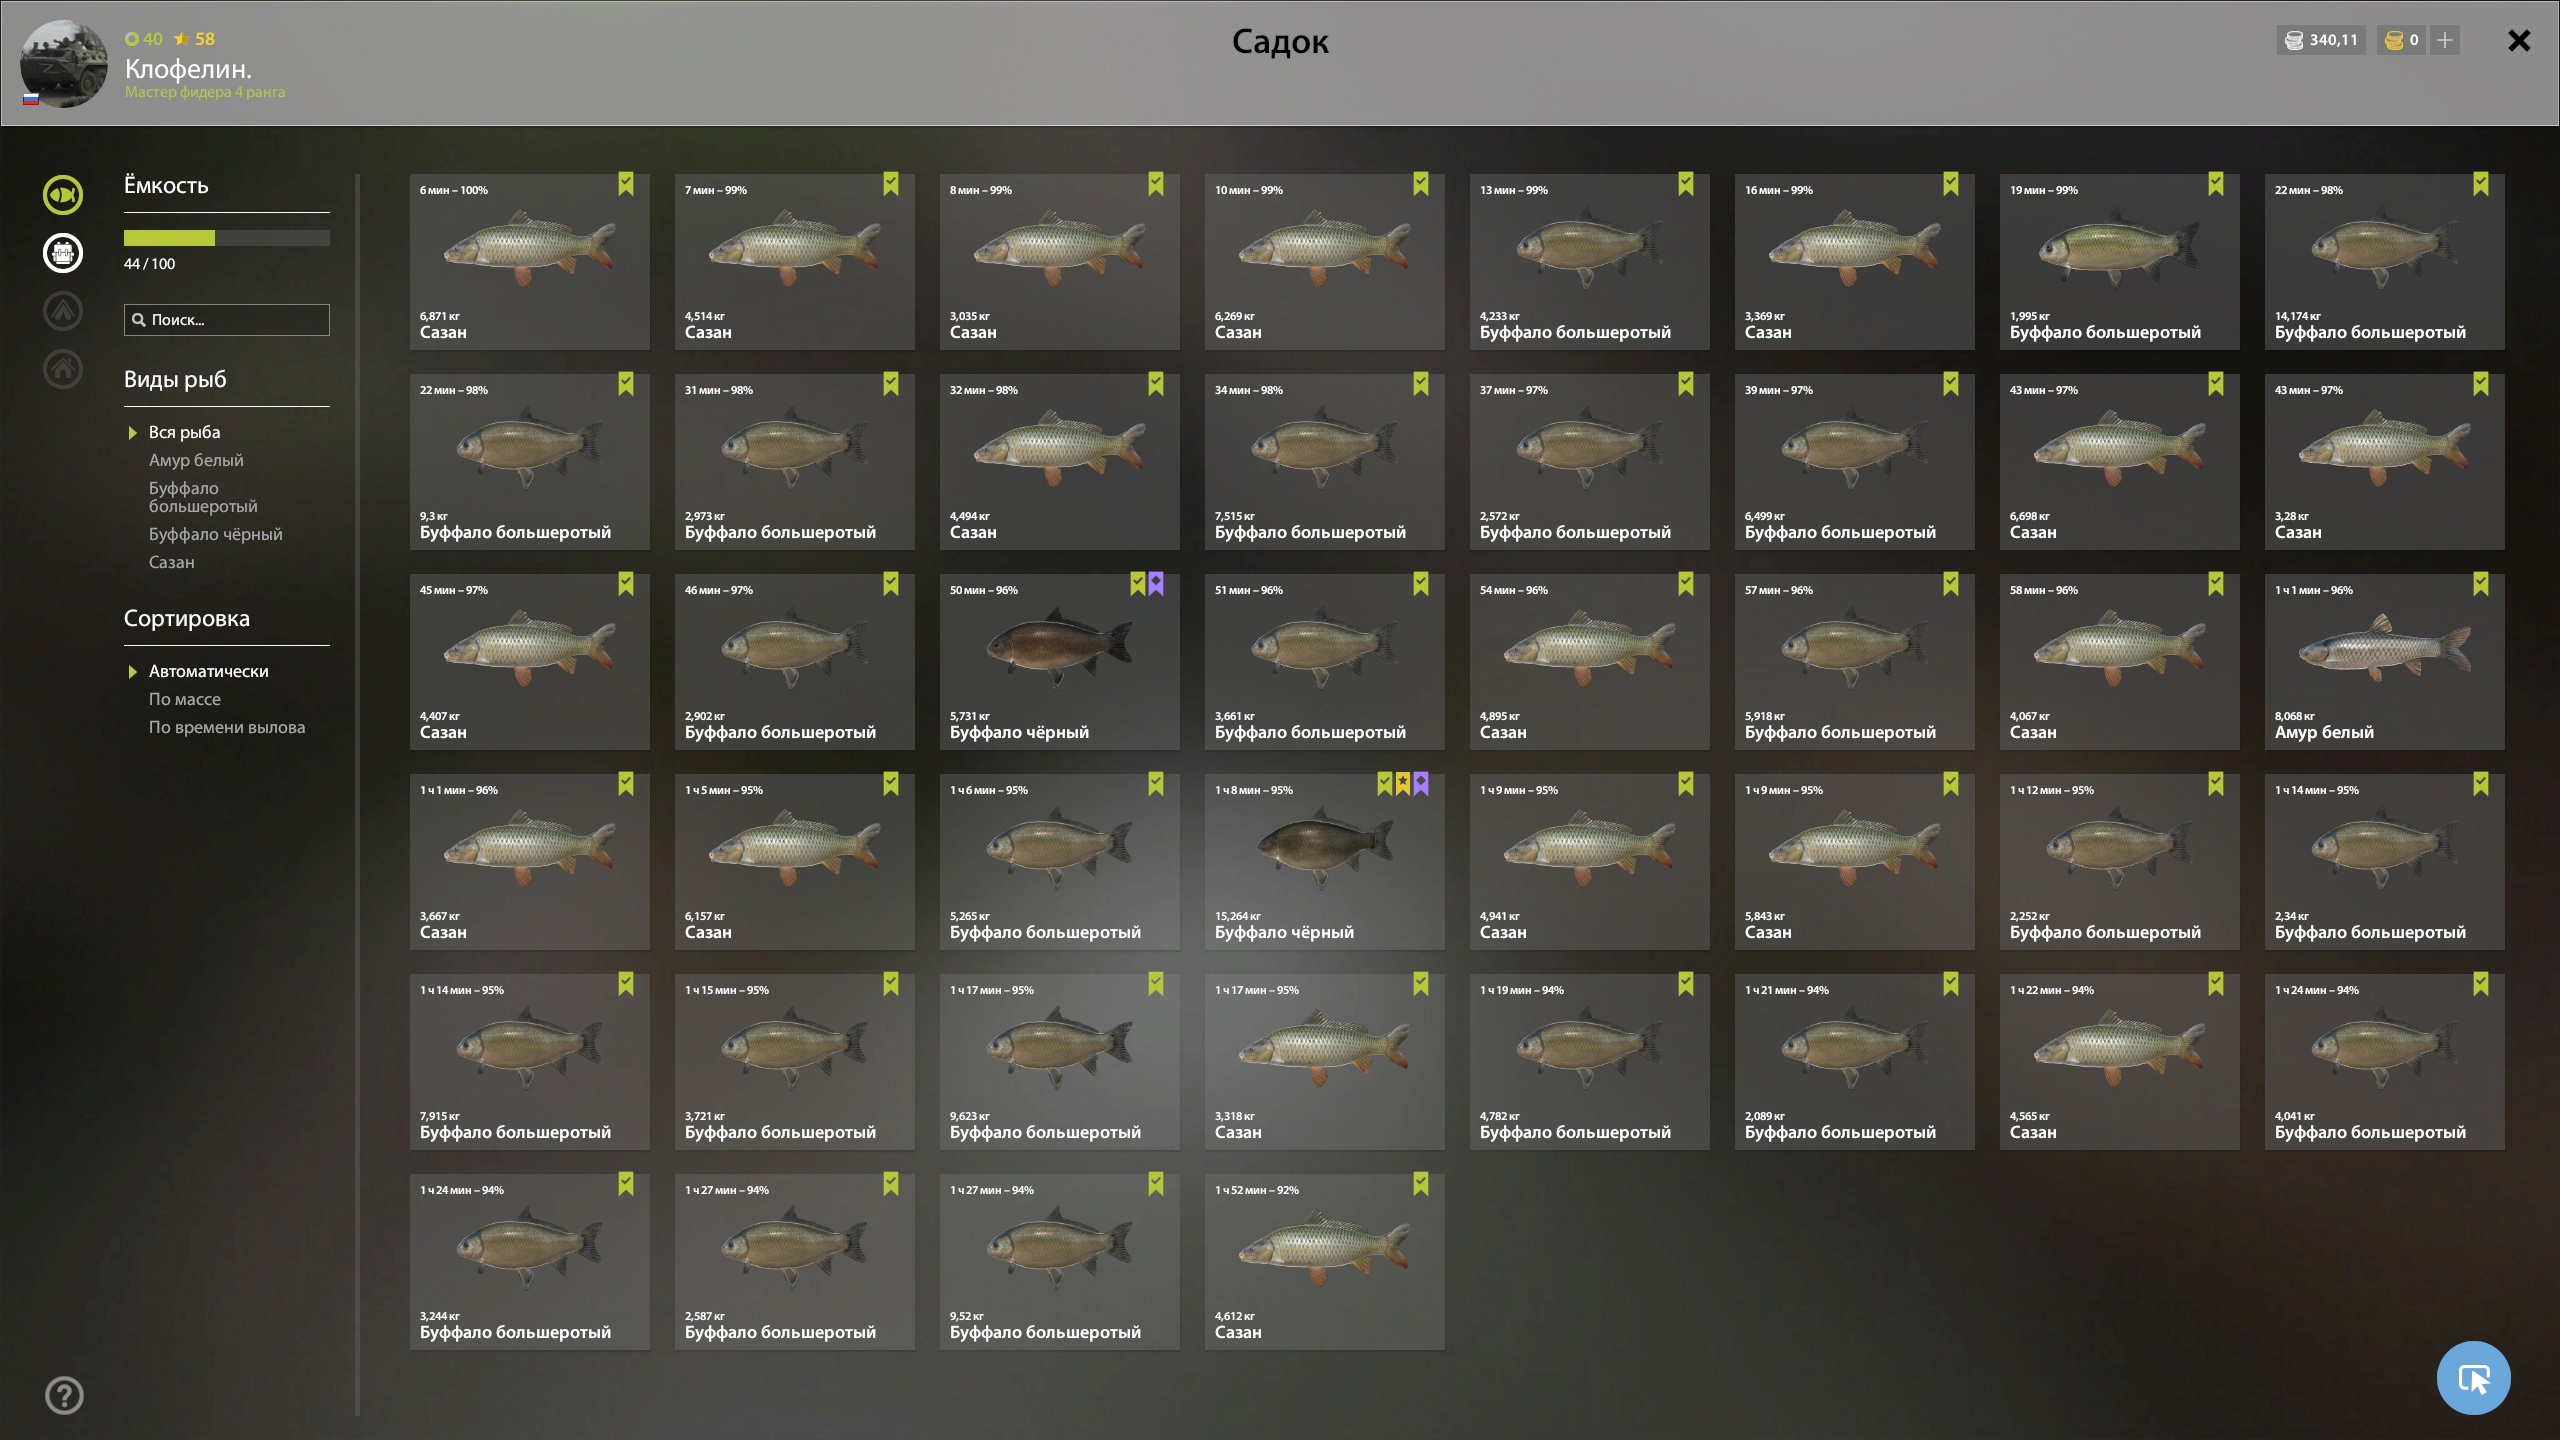Toggle the bookmark on Амур белый 8,068 кг
This screenshot has width=2560, height=1440.
click(x=2481, y=584)
